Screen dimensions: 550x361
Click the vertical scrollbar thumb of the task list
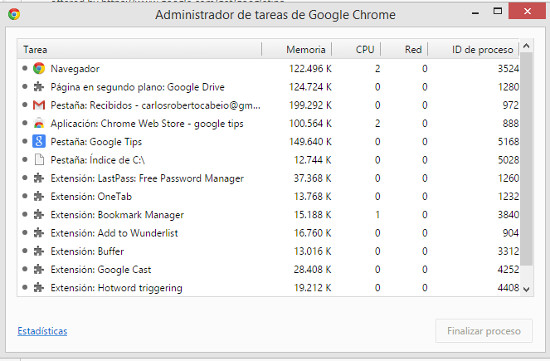pos(526,159)
